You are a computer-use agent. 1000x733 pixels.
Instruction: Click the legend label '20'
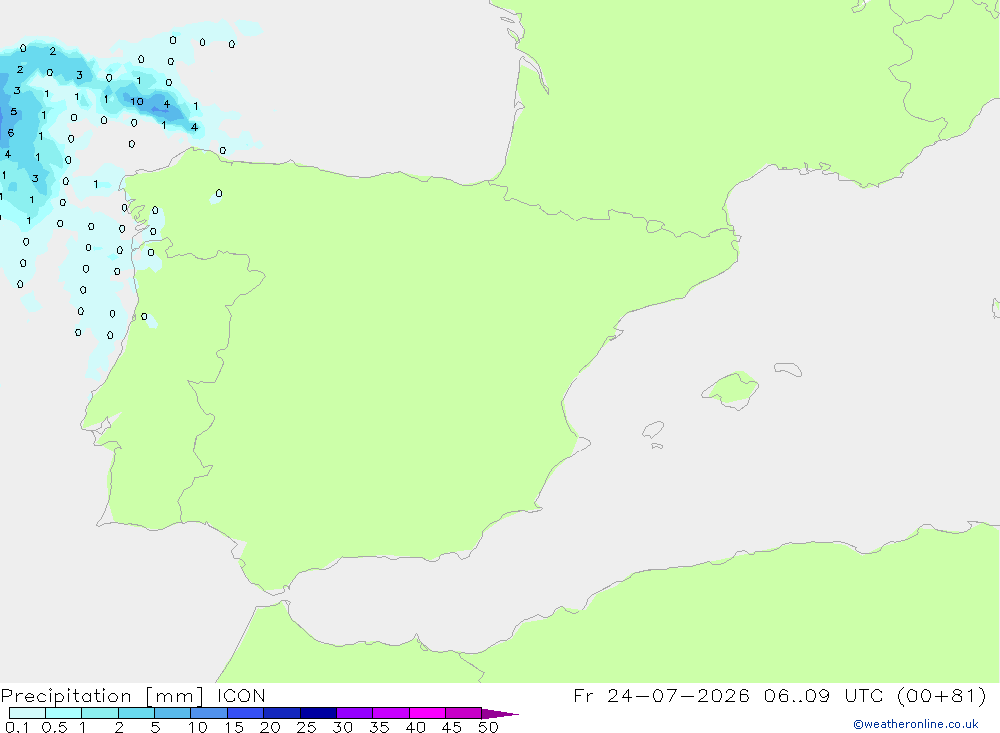coord(270,727)
